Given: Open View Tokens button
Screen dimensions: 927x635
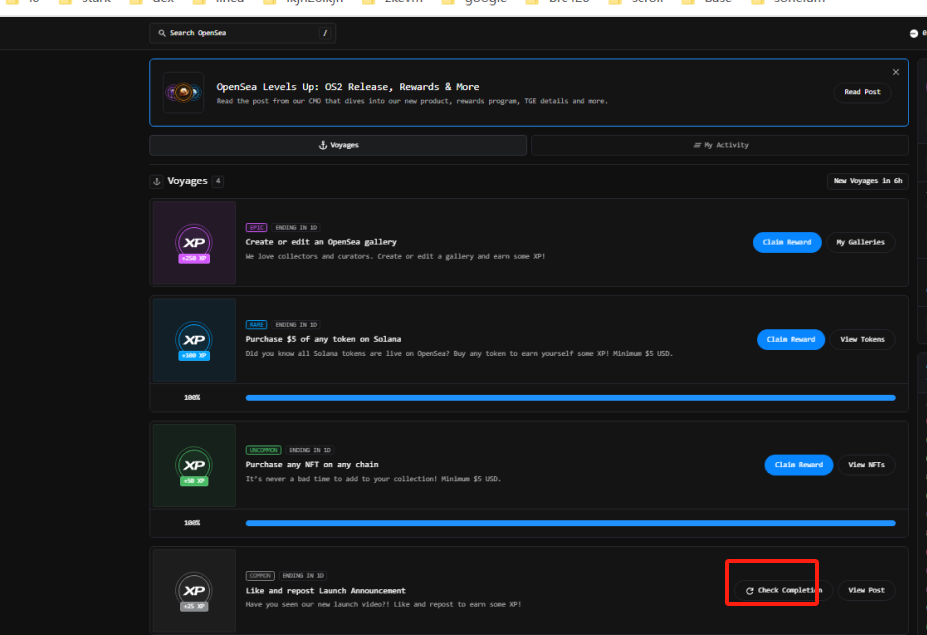Looking at the screenshot, I should [862, 339].
